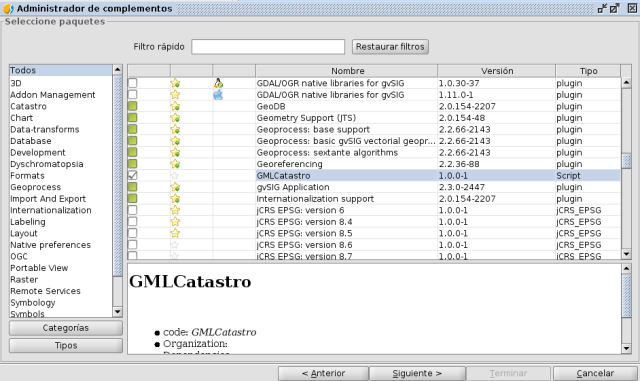
Task: Click the green installed box beside gvSIG Application
Action: (x=133, y=187)
